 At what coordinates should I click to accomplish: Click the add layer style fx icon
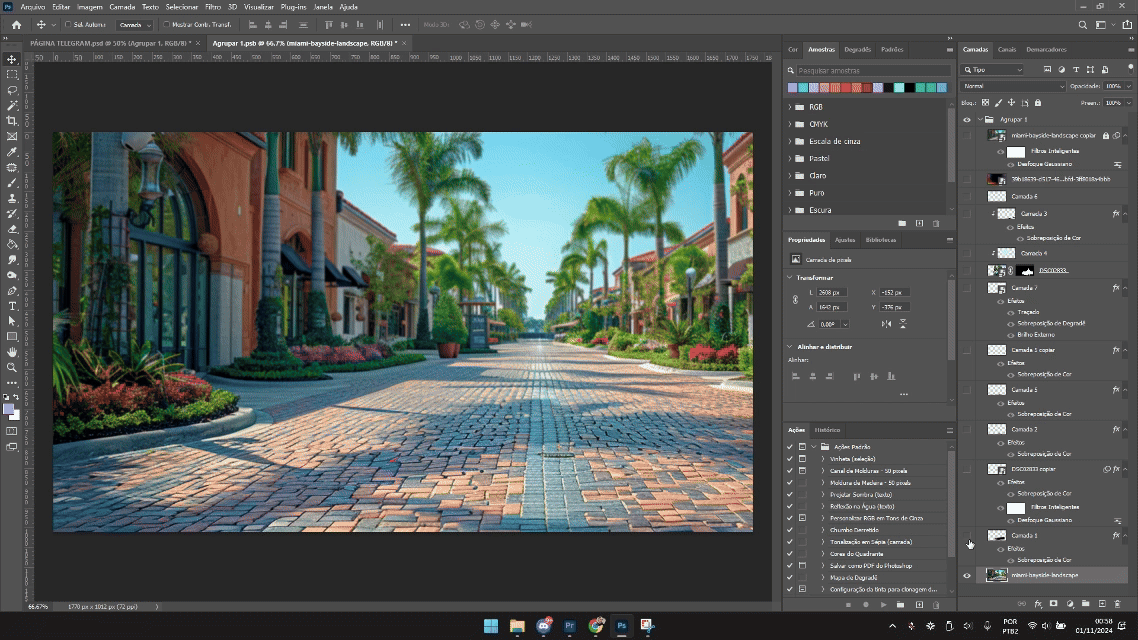(x=1038, y=604)
